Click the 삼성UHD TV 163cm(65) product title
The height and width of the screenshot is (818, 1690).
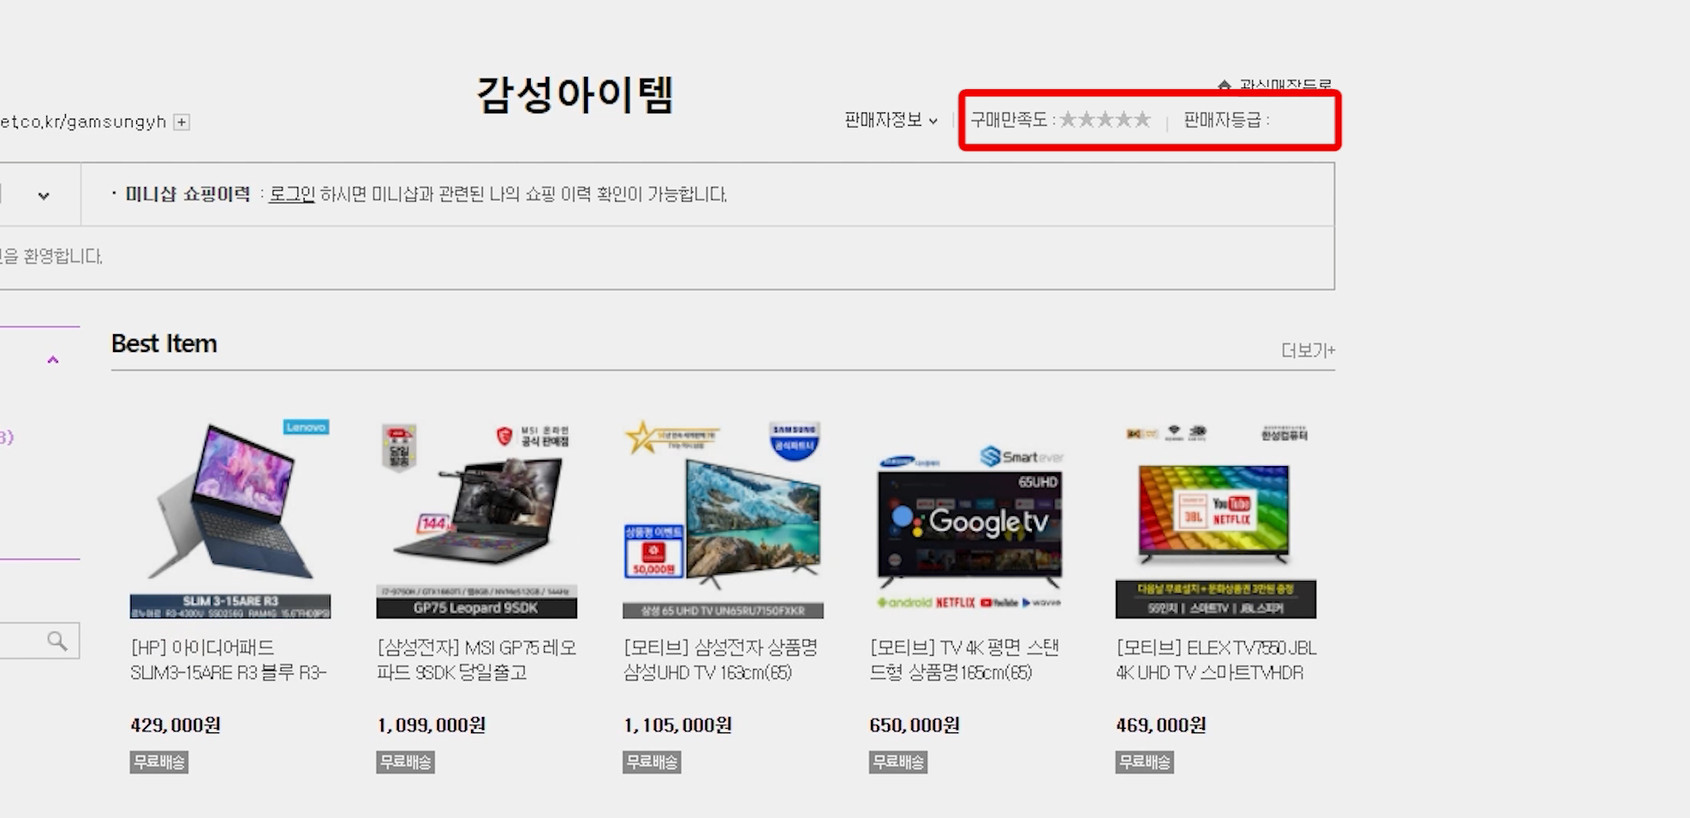pyautogui.click(x=721, y=660)
